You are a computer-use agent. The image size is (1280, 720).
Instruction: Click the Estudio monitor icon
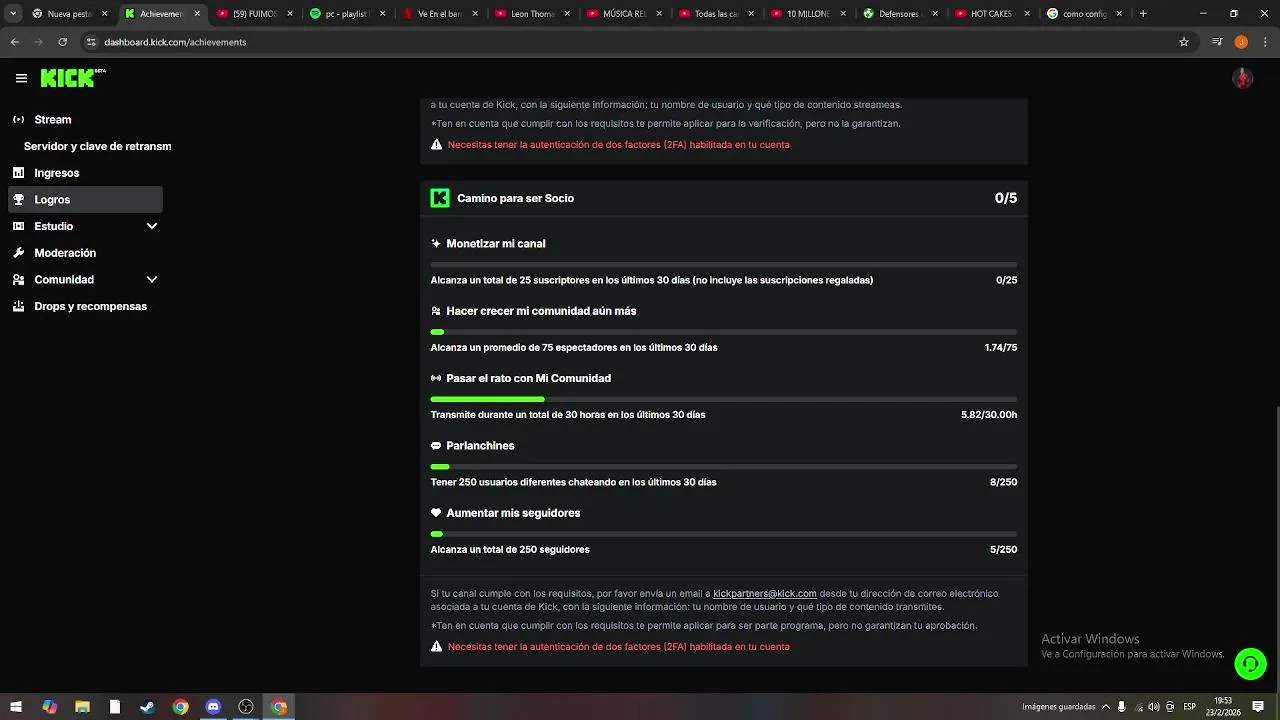click(18, 226)
